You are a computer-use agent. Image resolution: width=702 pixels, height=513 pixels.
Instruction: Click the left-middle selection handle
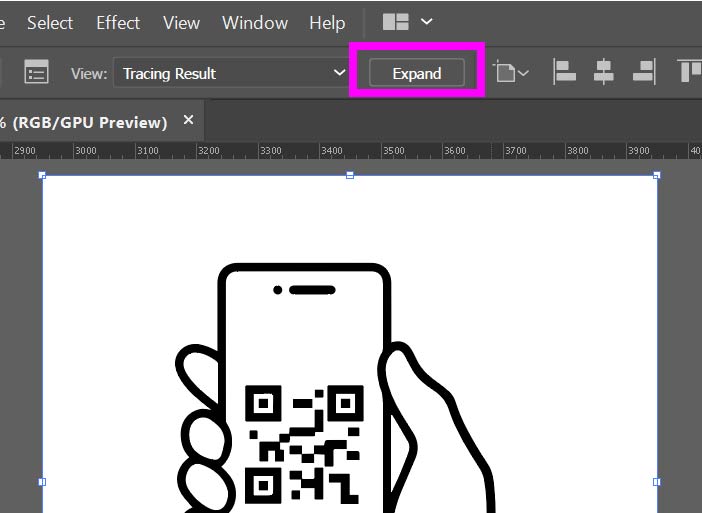[42, 482]
